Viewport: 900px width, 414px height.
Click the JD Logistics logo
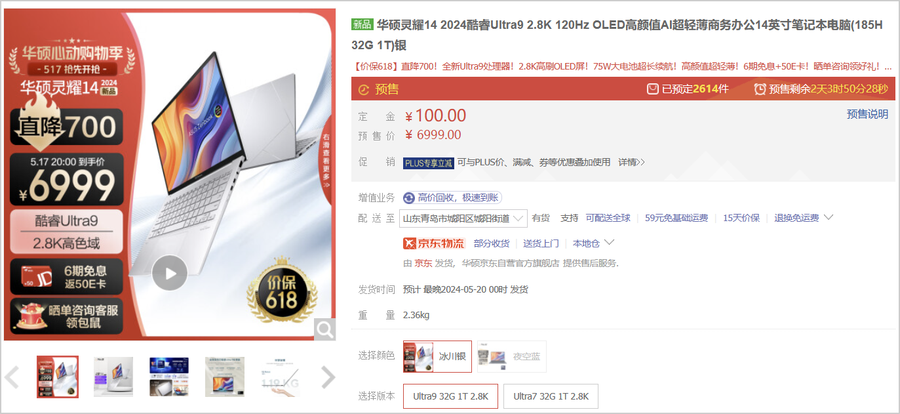pos(434,243)
